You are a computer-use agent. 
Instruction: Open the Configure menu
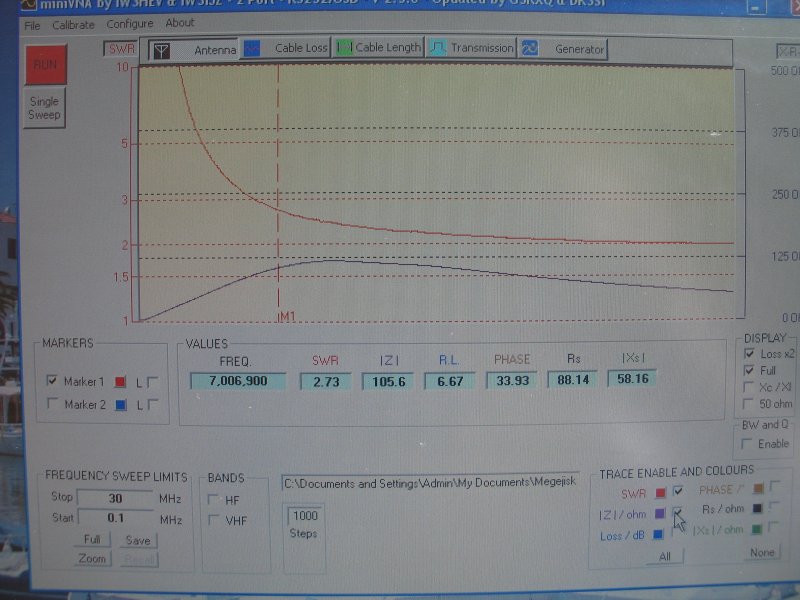click(130, 24)
